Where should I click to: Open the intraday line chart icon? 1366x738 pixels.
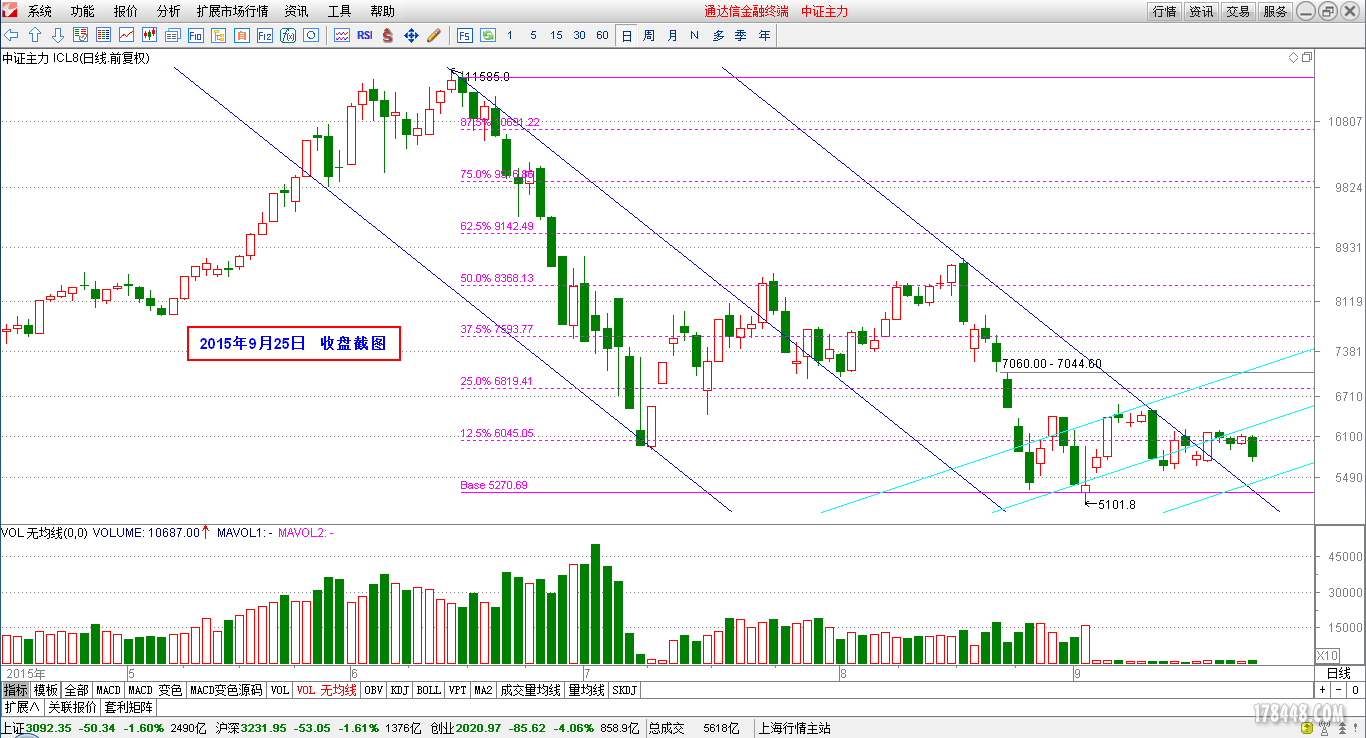click(x=127, y=35)
